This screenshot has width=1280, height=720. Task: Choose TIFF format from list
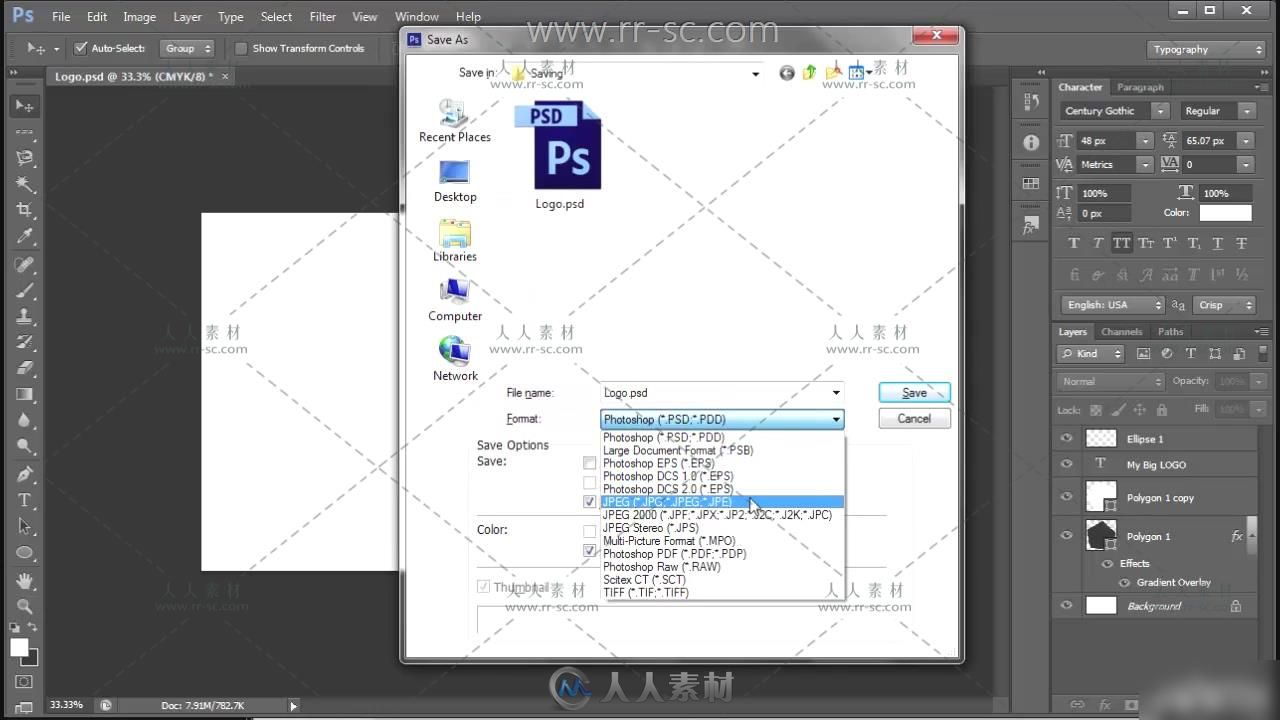(722, 592)
